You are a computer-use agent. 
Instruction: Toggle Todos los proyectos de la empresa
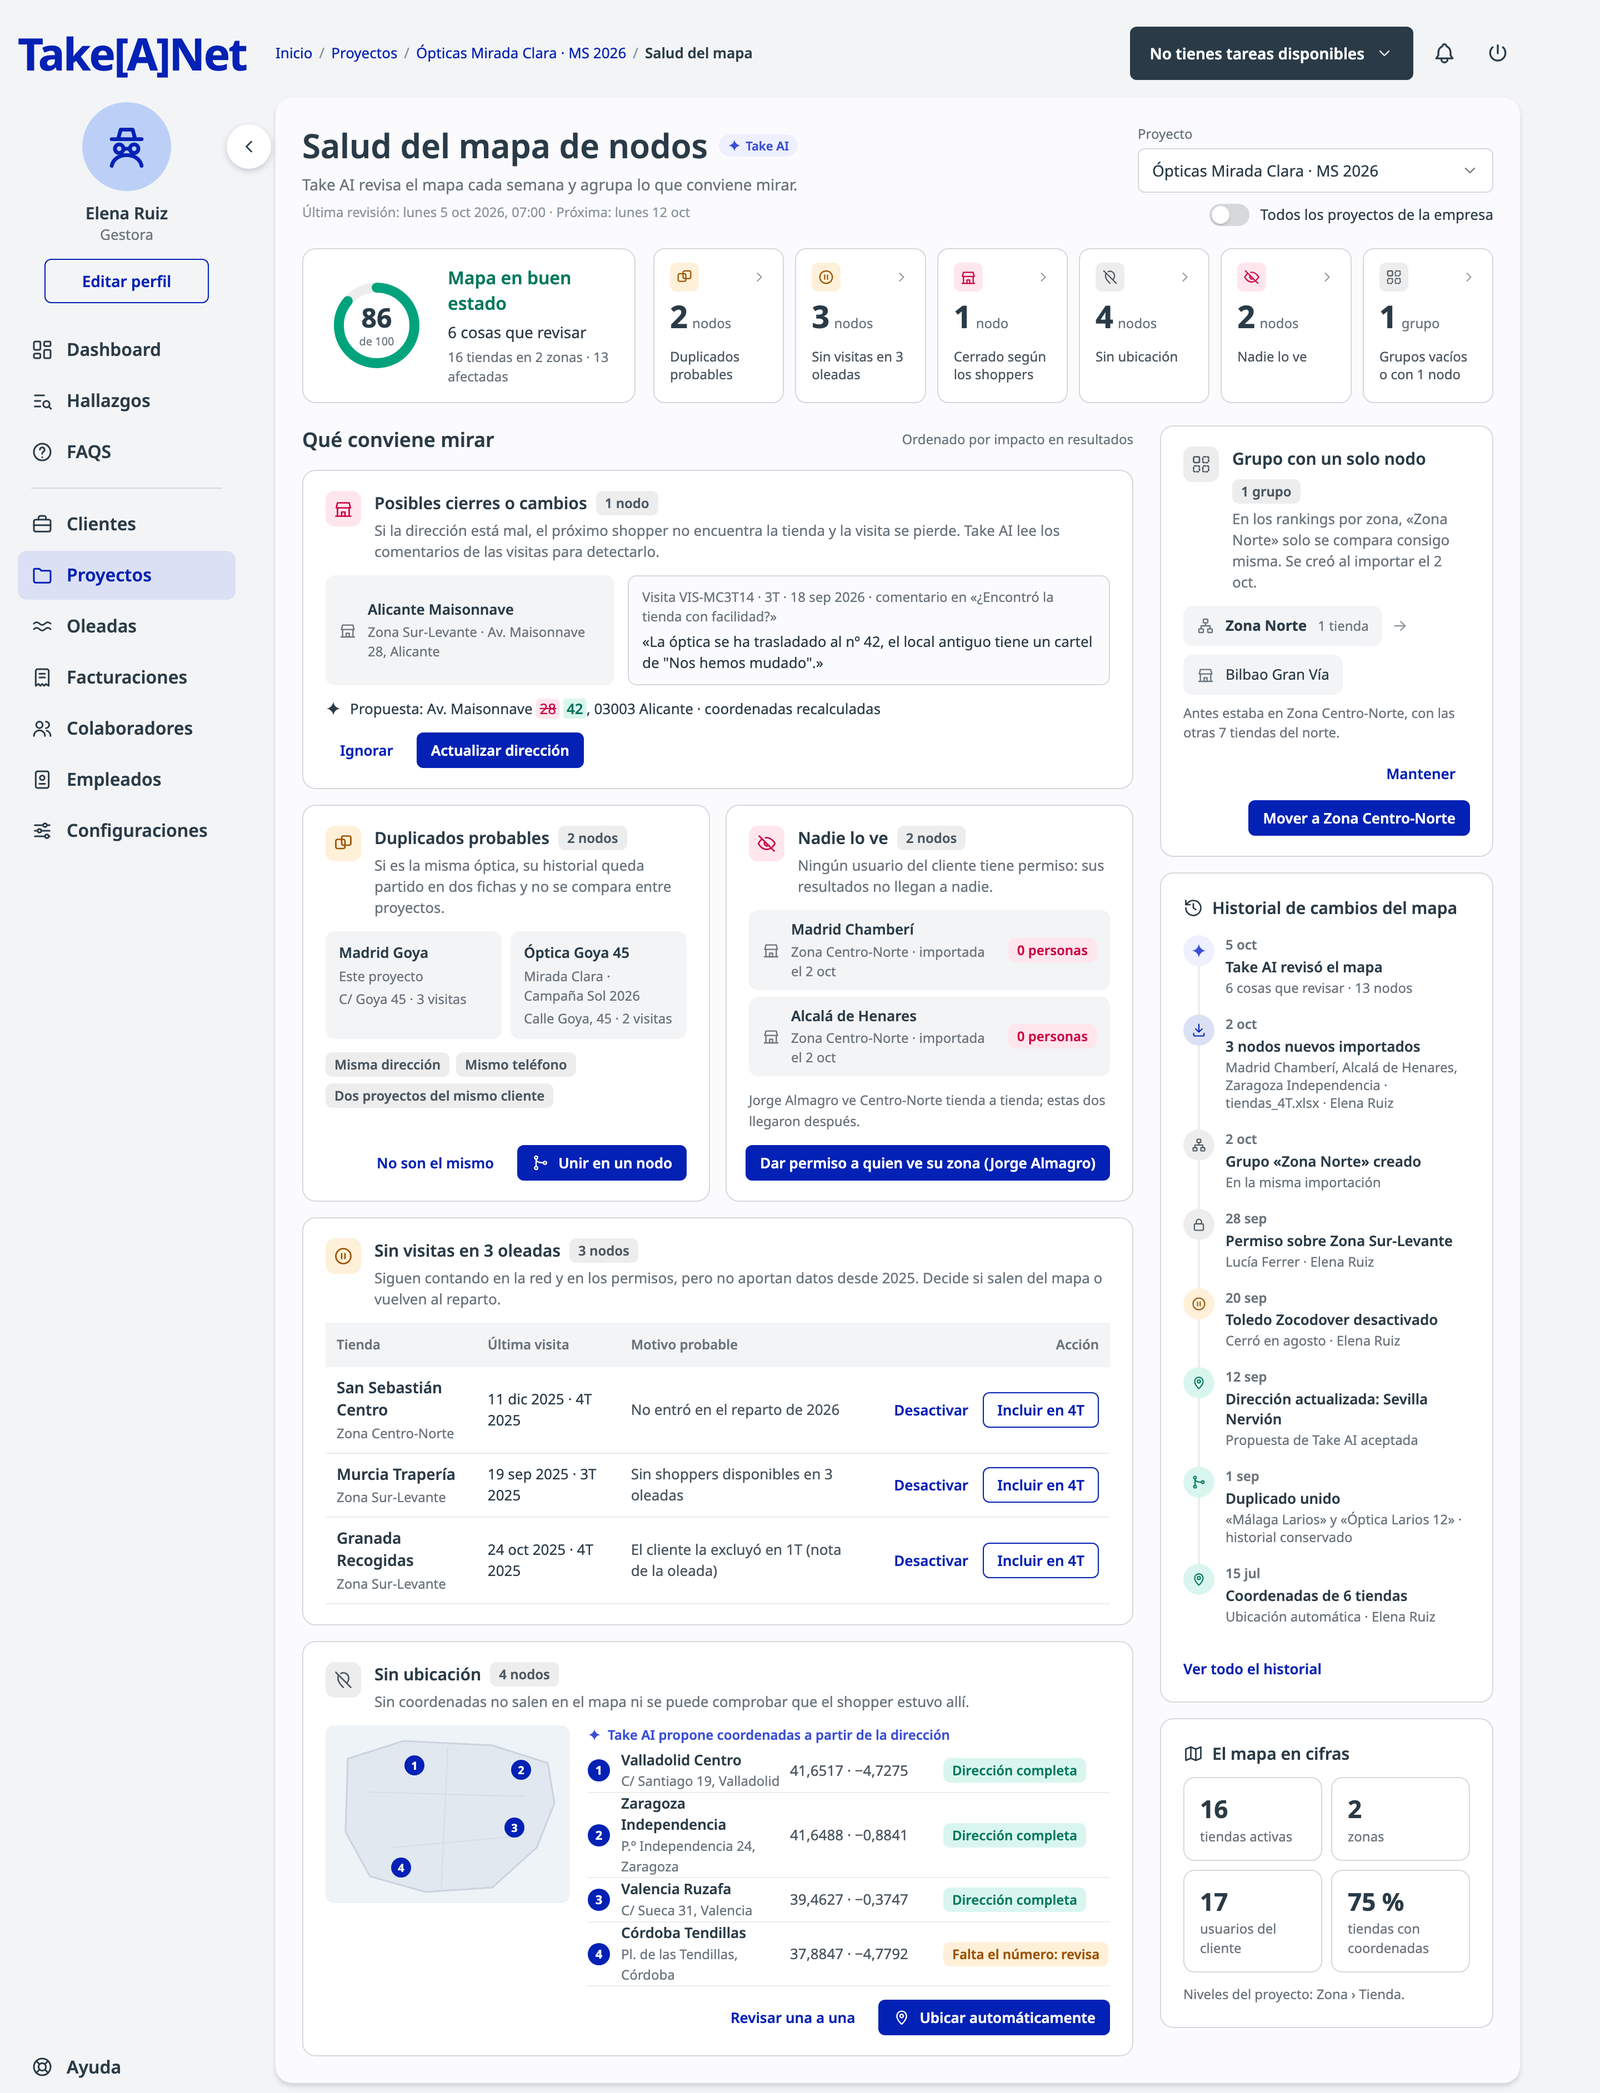[x=1229, y=215]
